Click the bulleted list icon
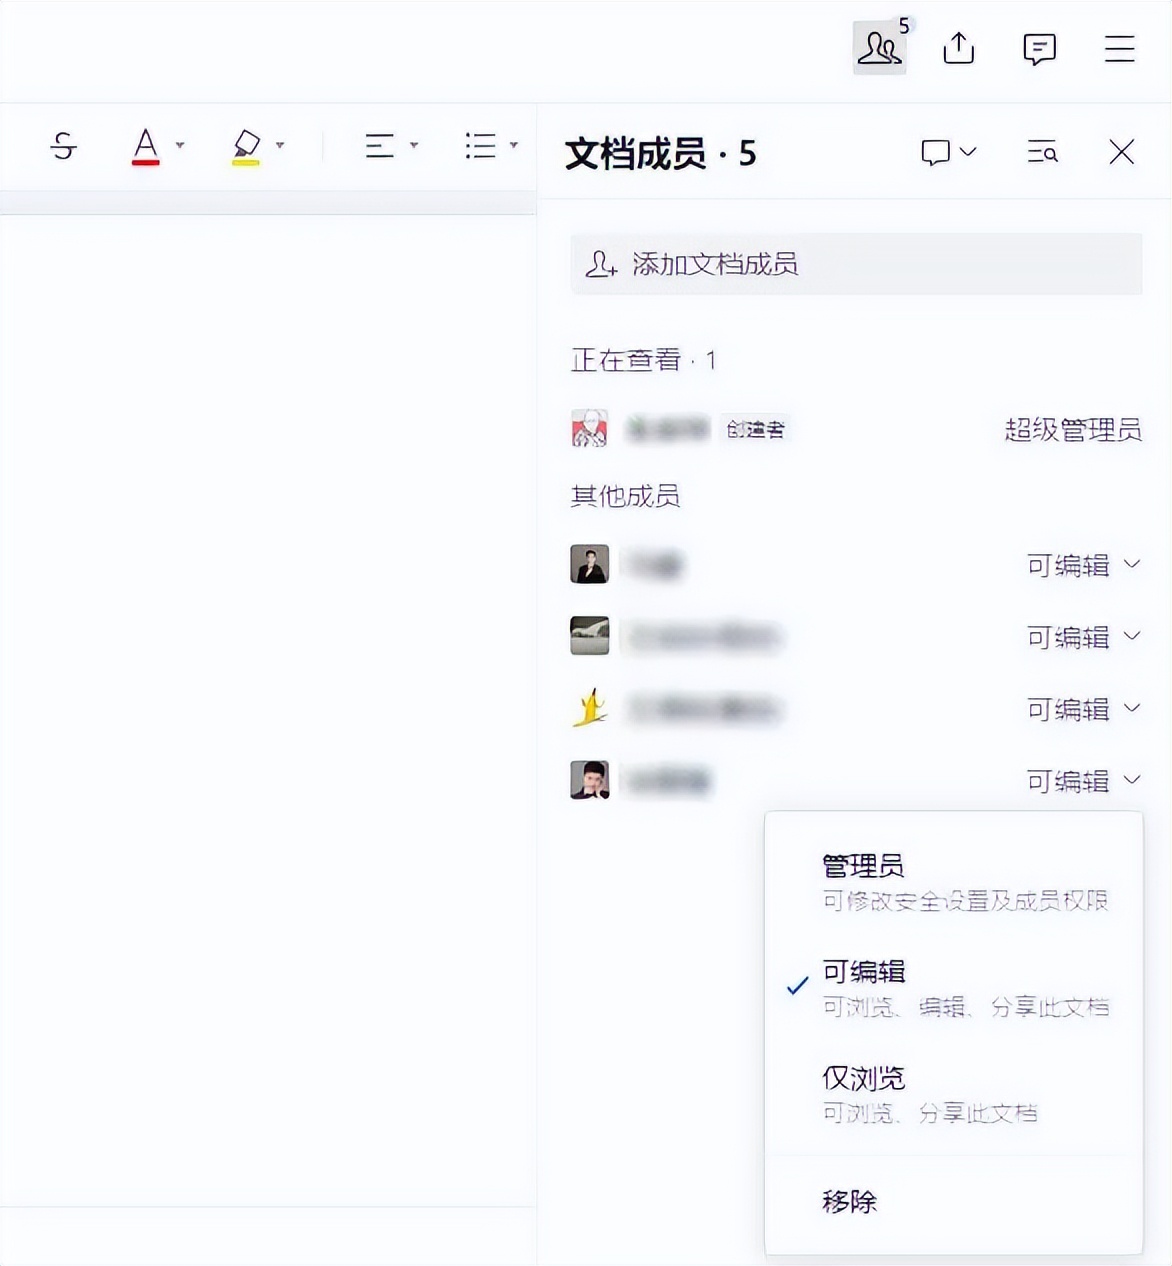1172x1266 pixels. tap(481, 146)
